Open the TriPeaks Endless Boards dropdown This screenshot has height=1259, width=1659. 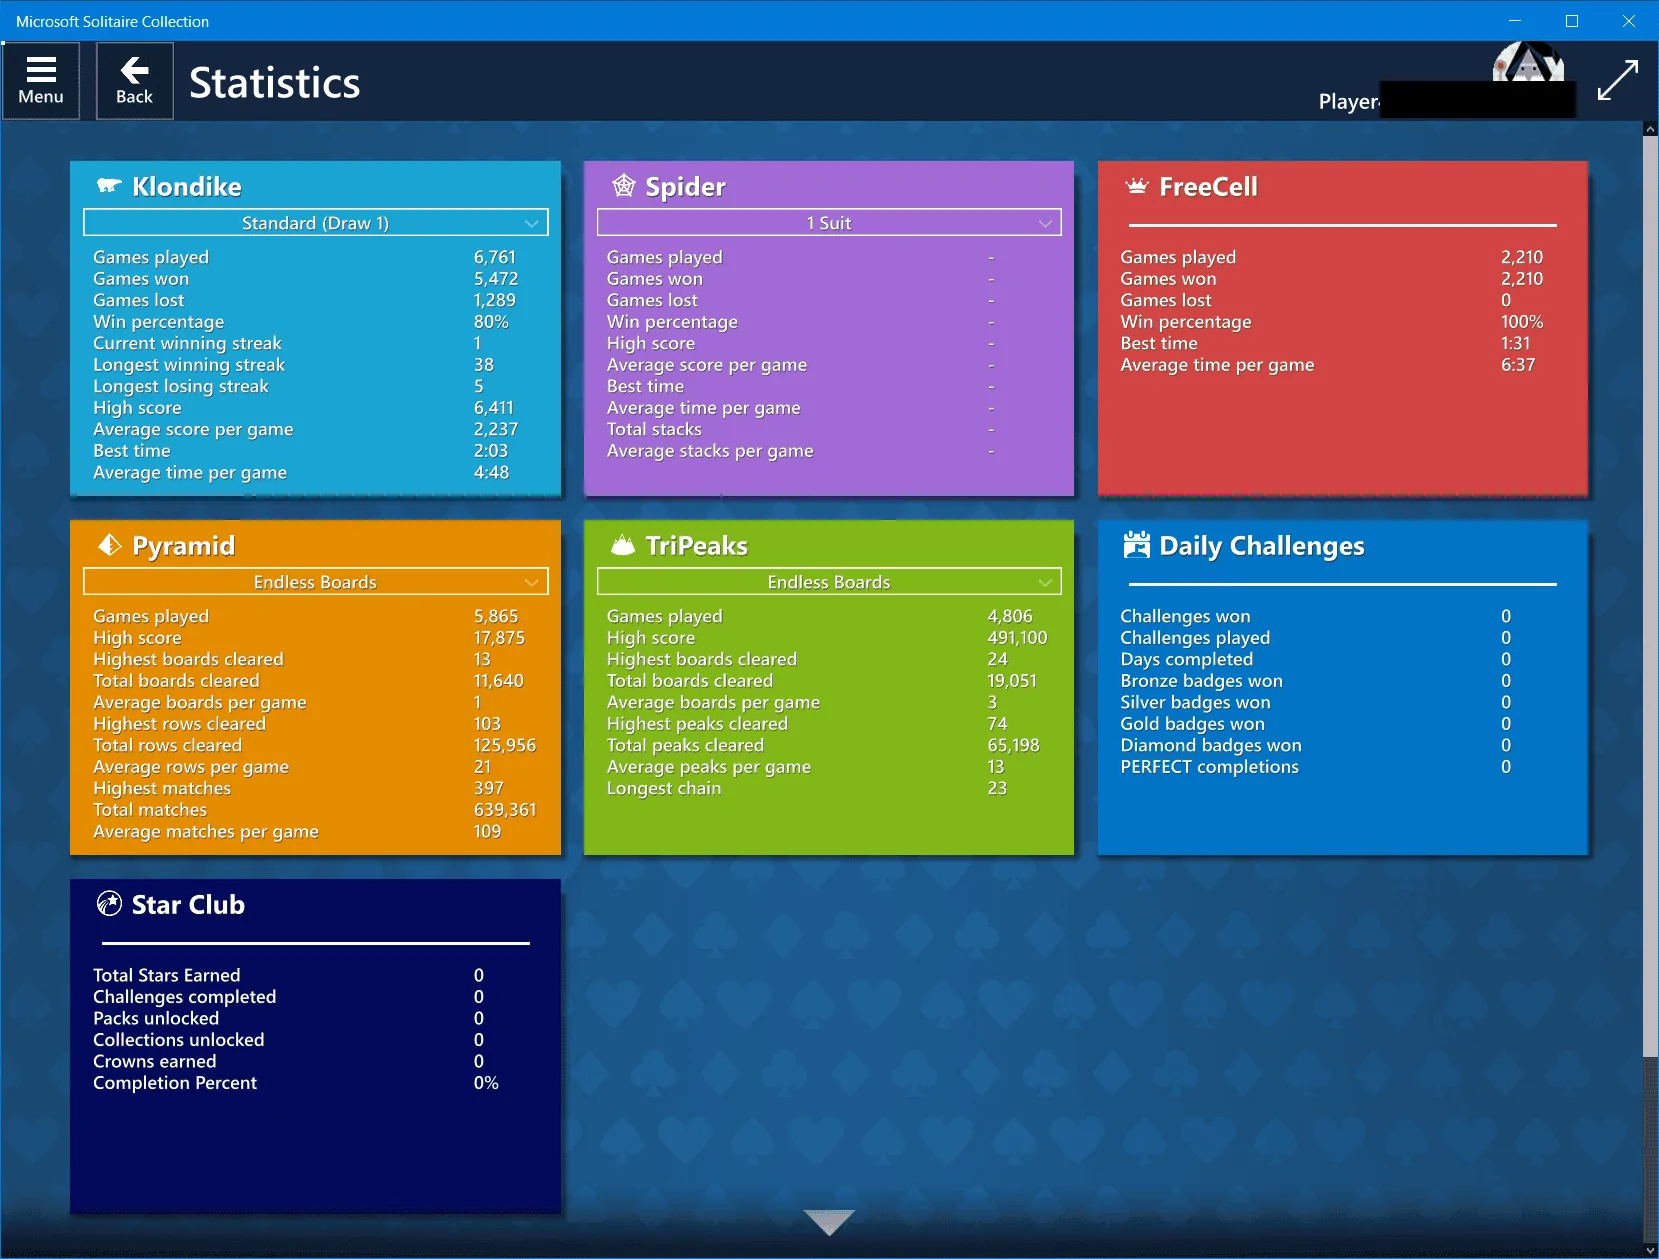point(829,582)
